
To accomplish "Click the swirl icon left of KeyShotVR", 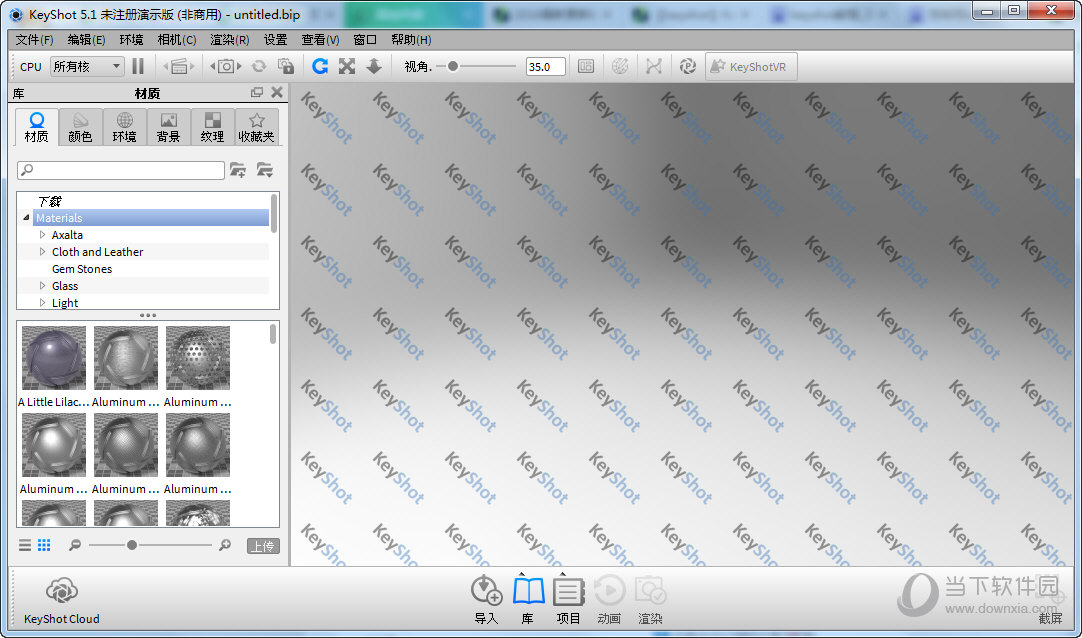I will pos(687,66).
